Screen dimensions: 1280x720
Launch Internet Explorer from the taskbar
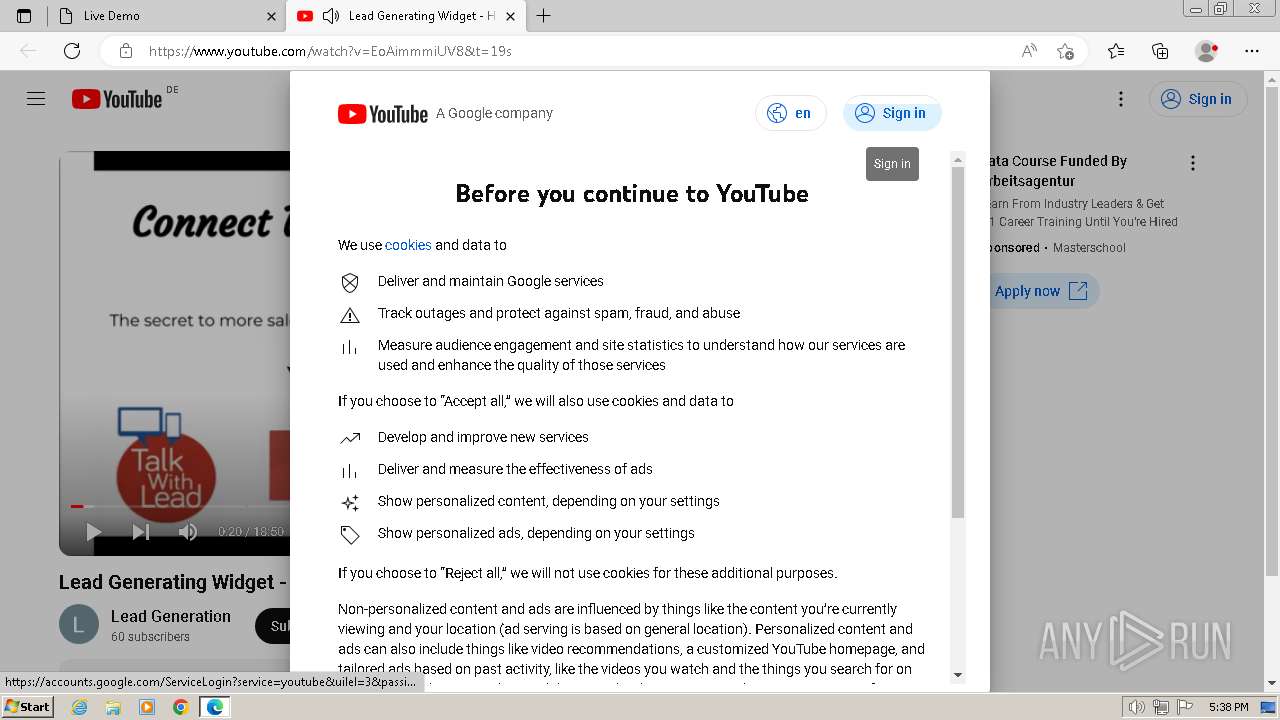(79, 707)
